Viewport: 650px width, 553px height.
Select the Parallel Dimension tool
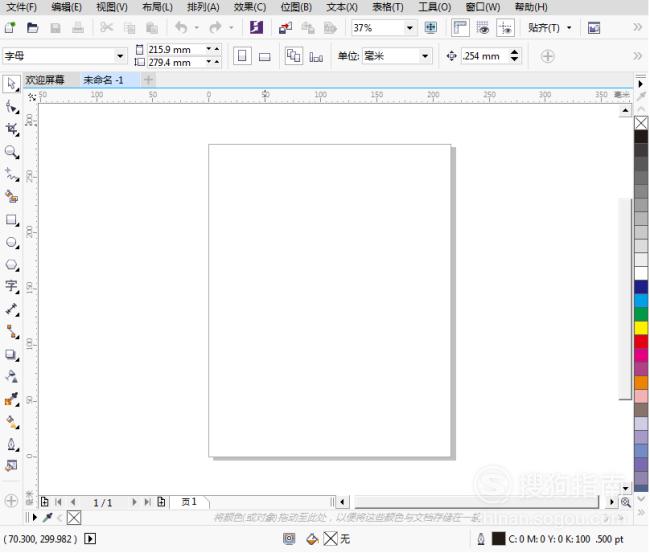12,309
